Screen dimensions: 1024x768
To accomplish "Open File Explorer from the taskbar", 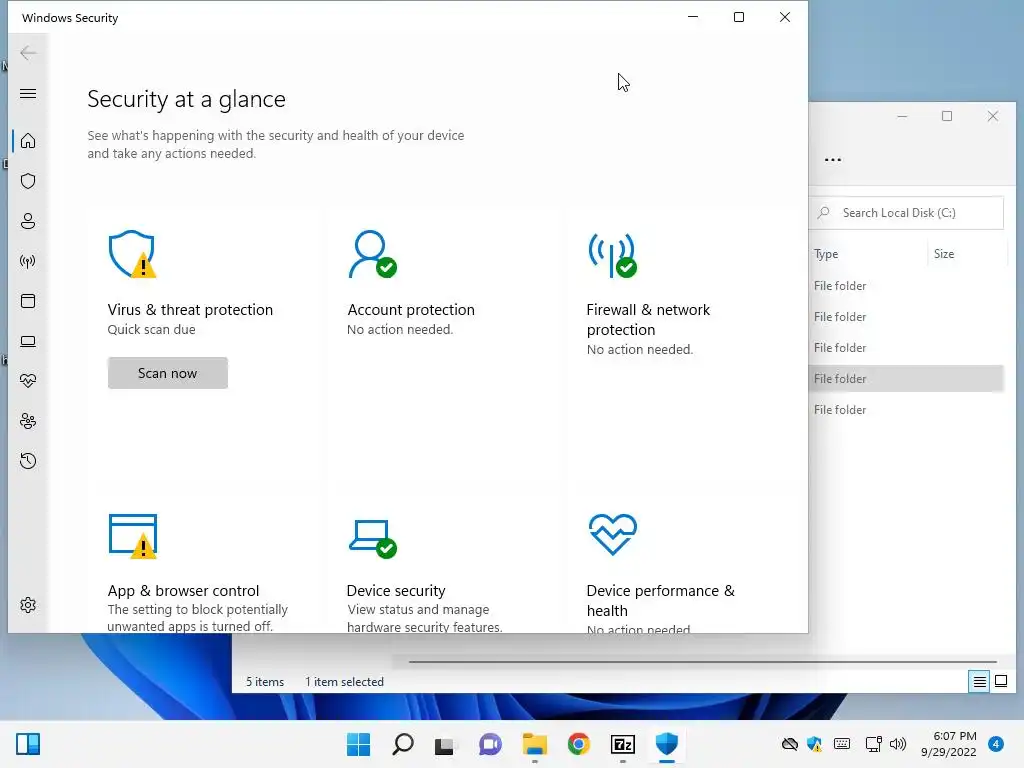I will coord(534,744).
